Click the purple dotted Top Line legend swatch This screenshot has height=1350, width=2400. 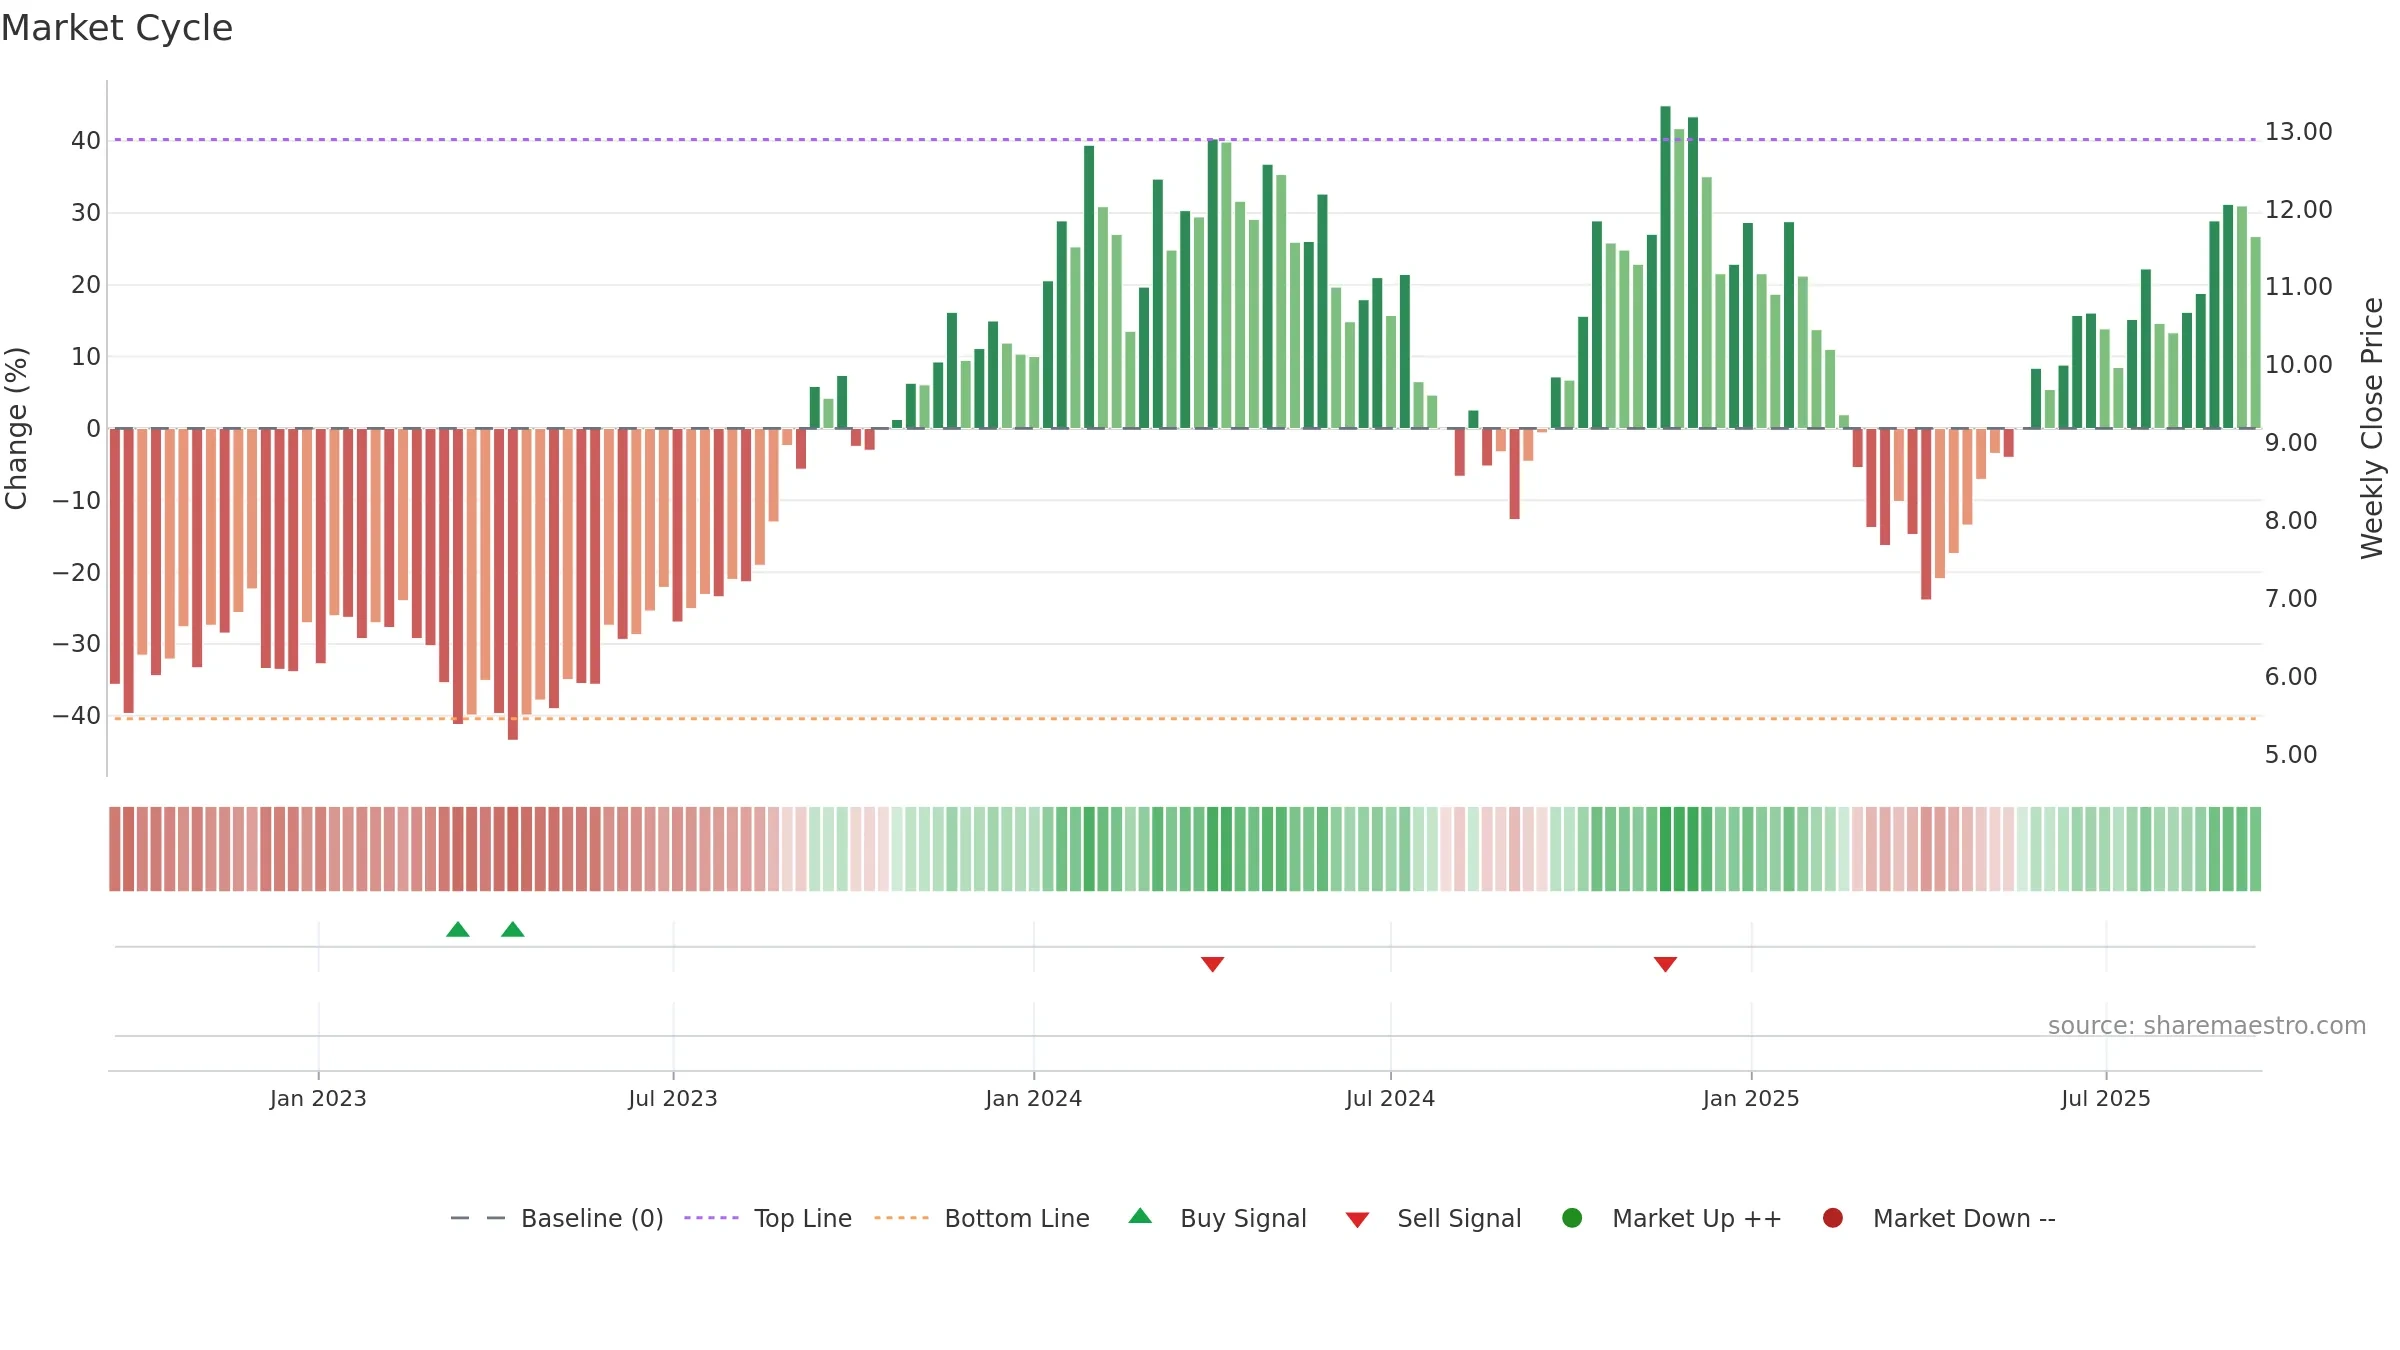(x=711, y=1218)
